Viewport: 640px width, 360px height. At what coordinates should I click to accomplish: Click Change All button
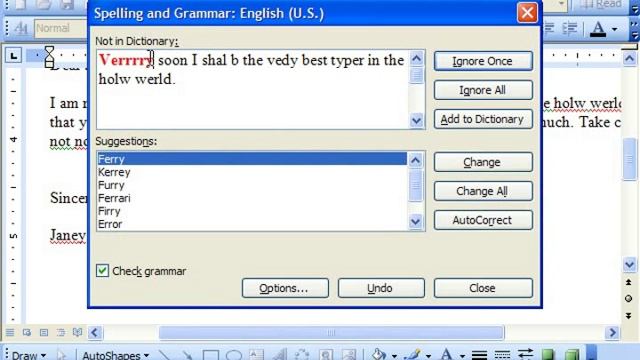tap(483, 191)
